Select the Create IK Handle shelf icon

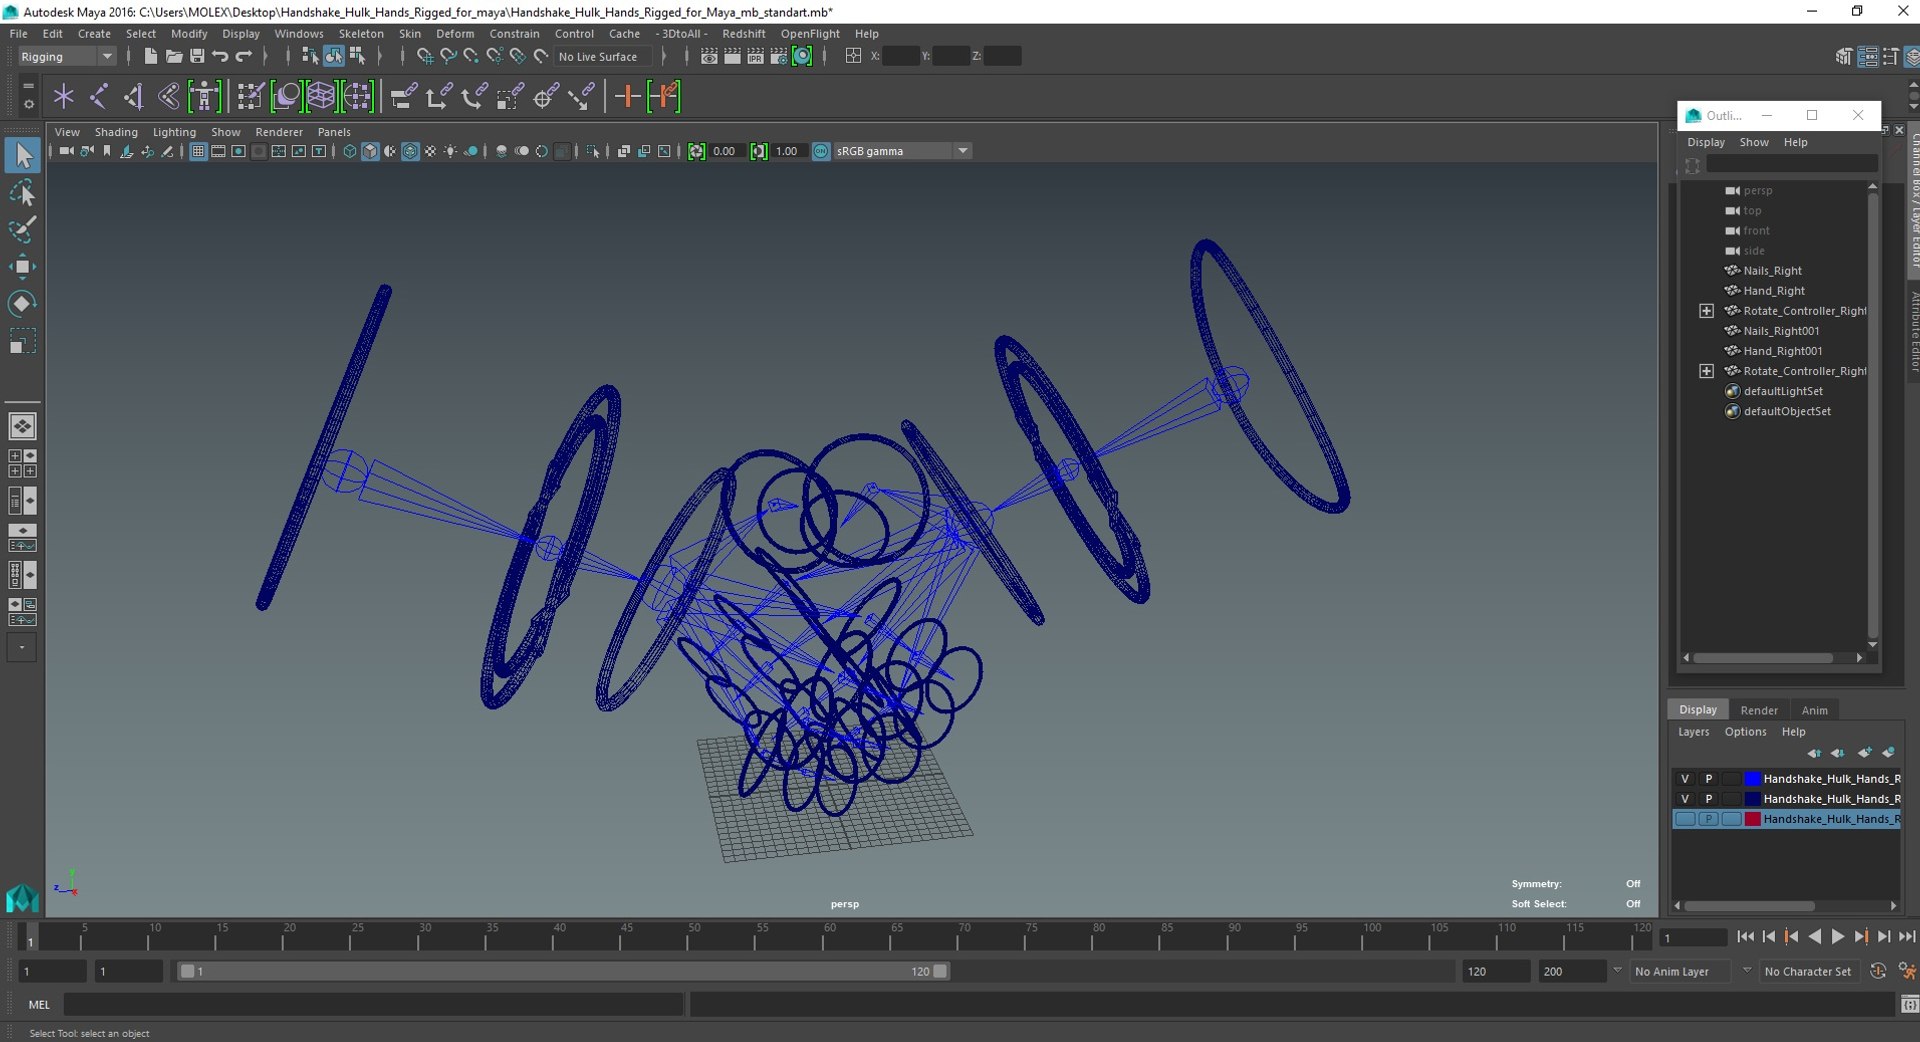click(x=134, y=96)
